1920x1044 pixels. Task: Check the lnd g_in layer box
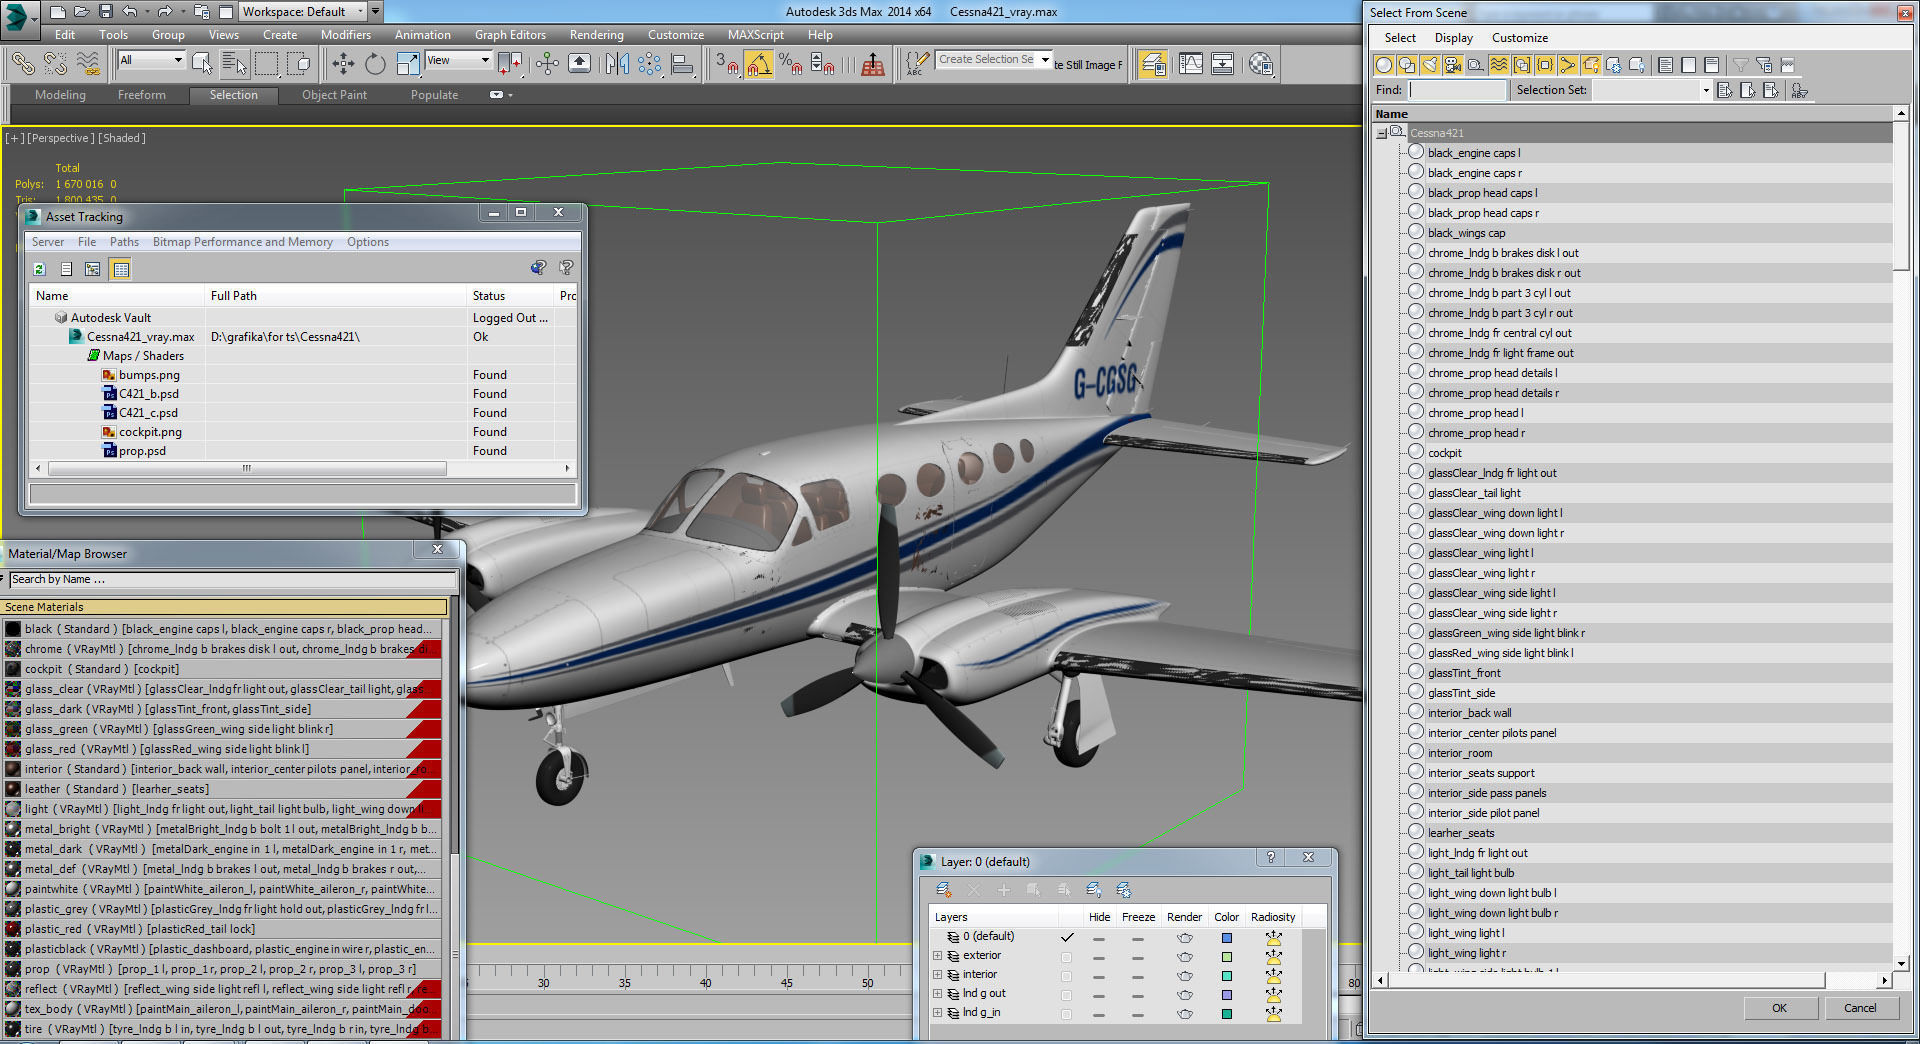[x=1066, y=1014]
